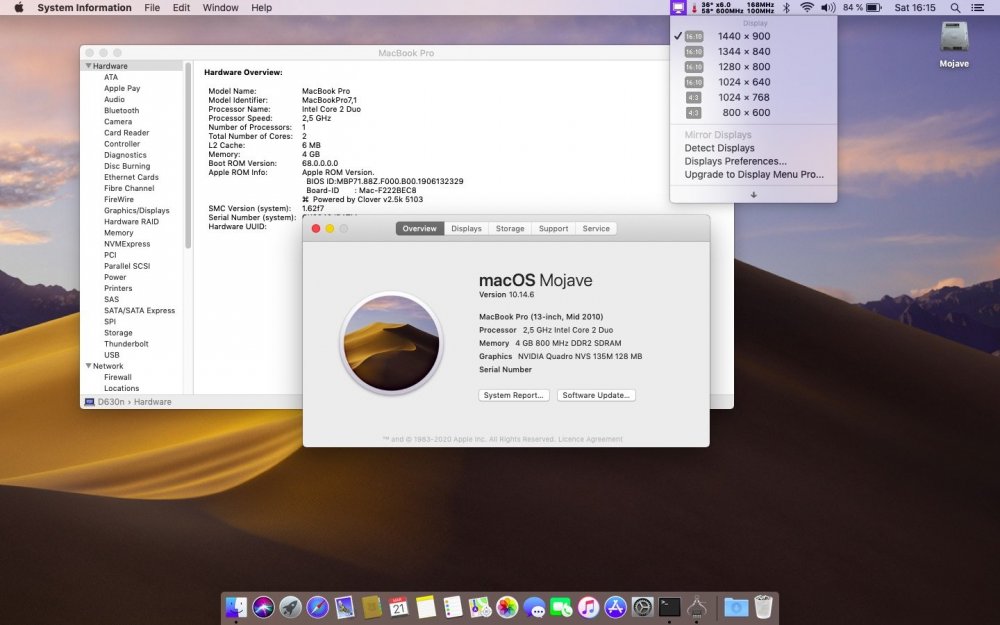The height and width of the screenshot is (625, 1000).
Task: Switch to the Storage tab
Action: [510, 228]
